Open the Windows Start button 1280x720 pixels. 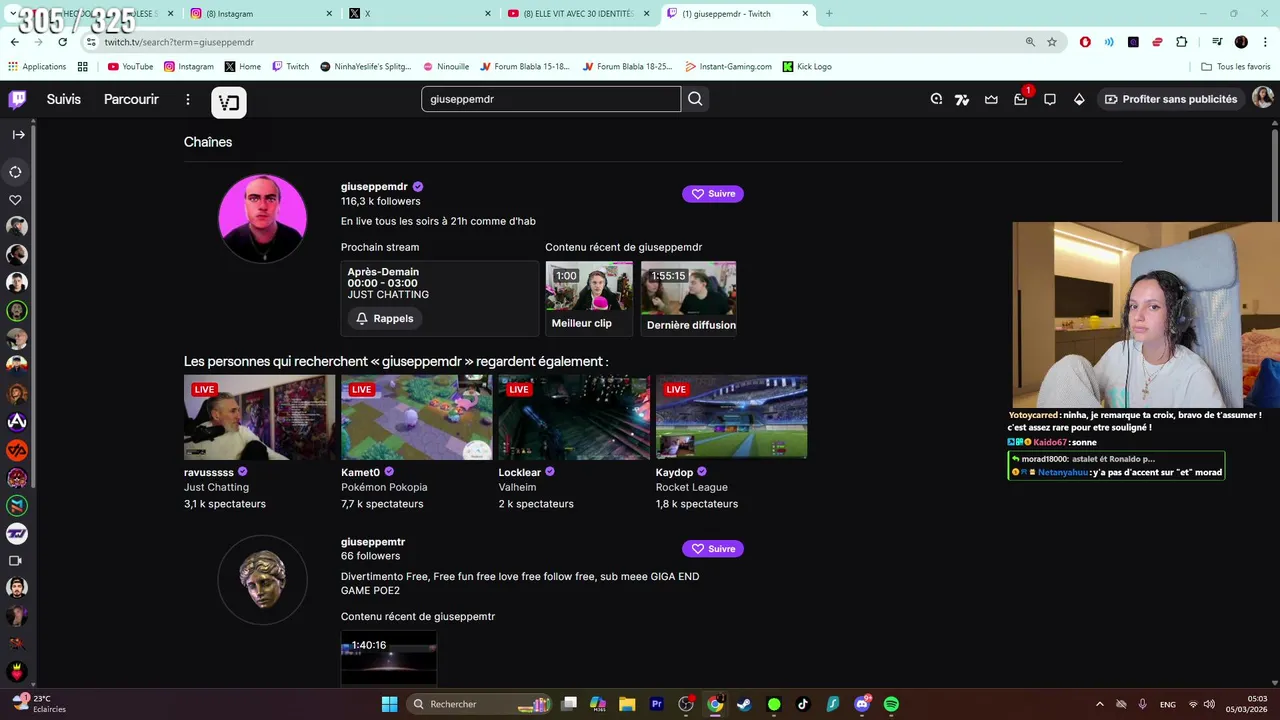coord(389,704)
